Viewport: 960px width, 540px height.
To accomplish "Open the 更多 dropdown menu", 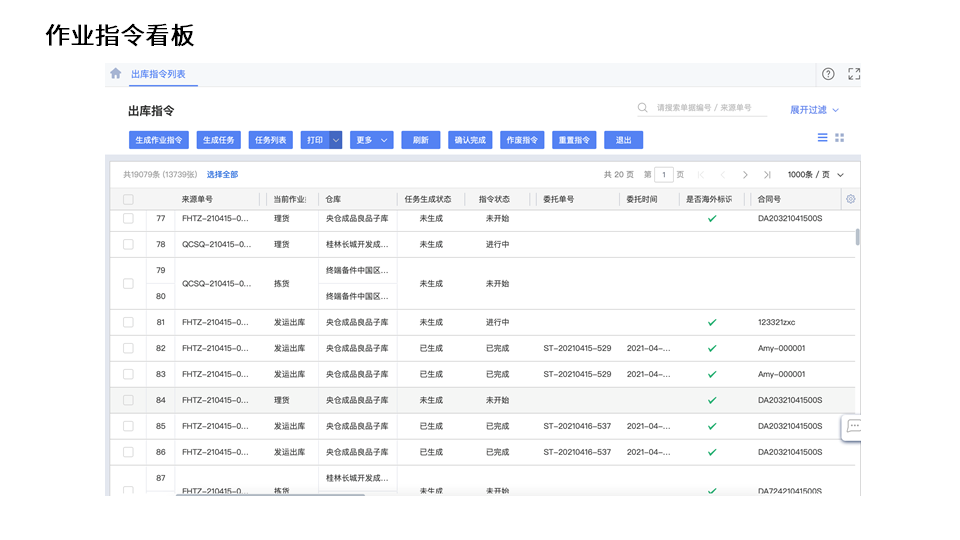I will click(x=371, y=141).
